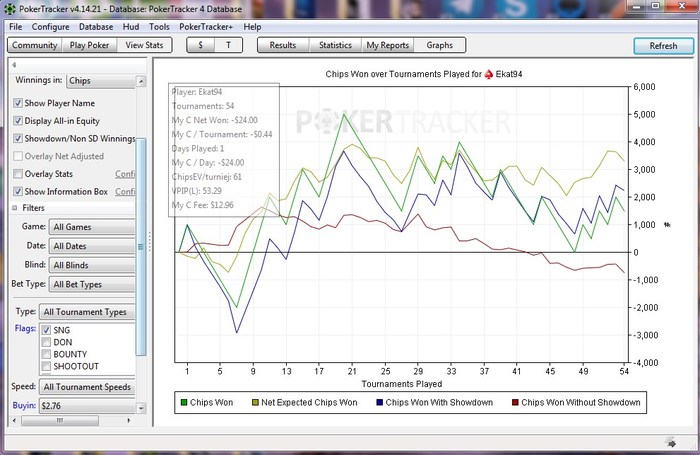Open the Configure menu
The image size is (700, 455).
[x=50, y=27]
